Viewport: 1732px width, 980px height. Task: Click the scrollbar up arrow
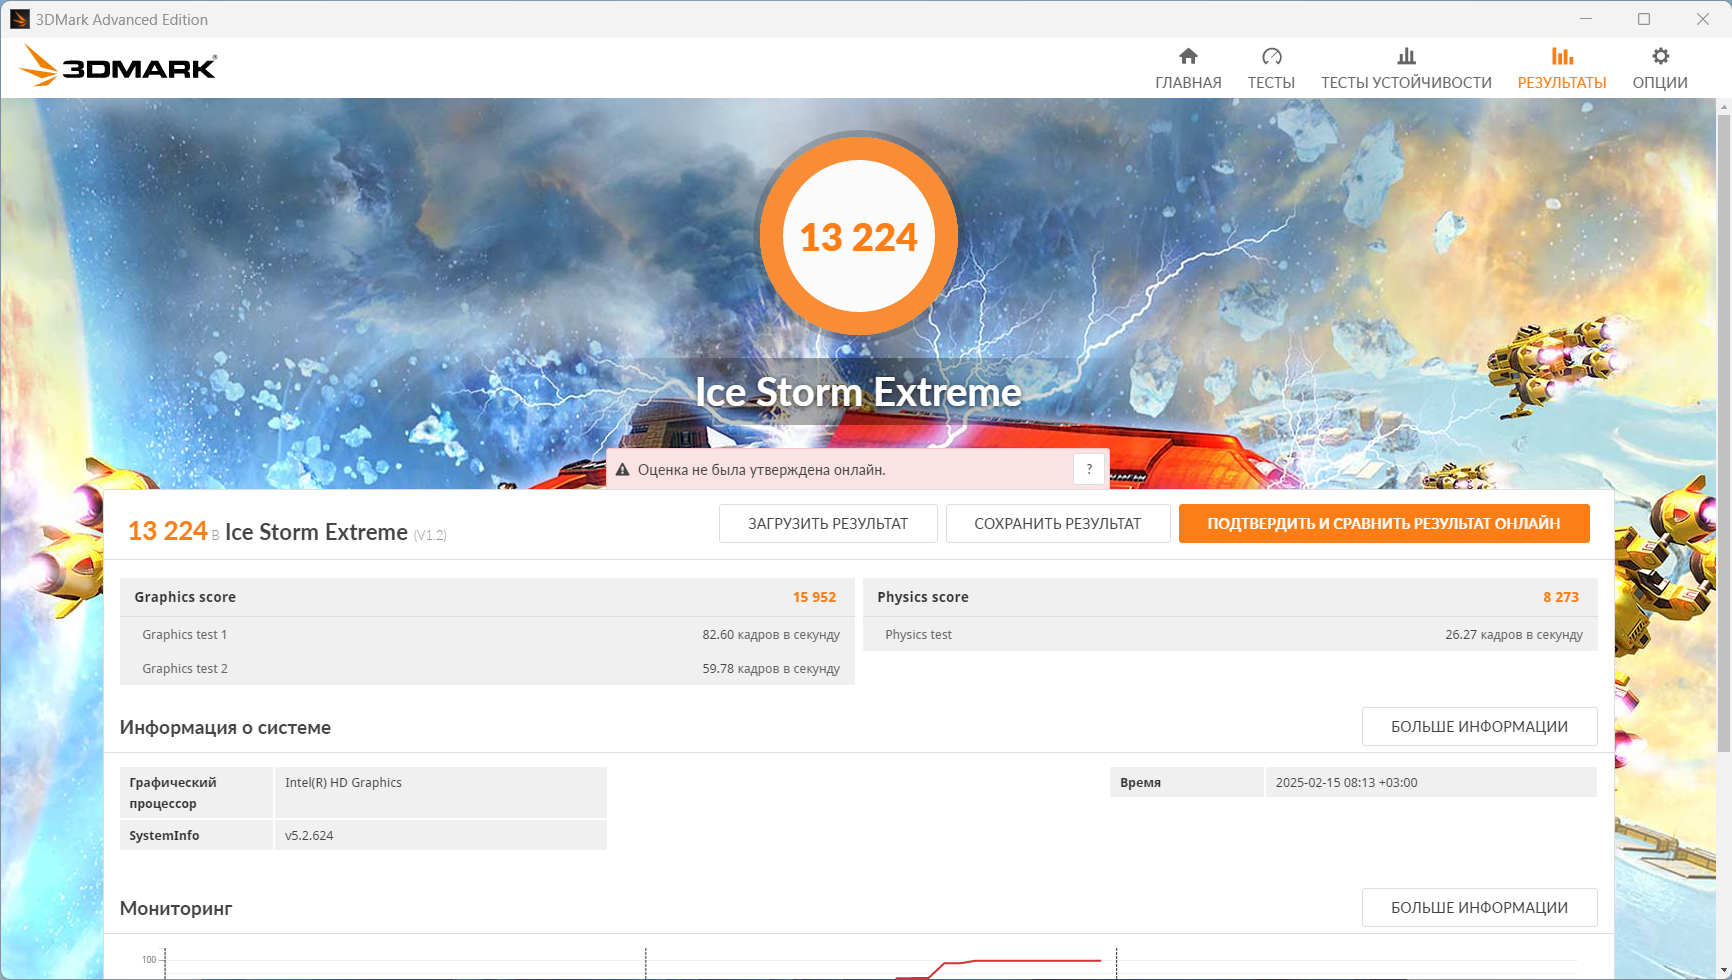(1723, 105)
